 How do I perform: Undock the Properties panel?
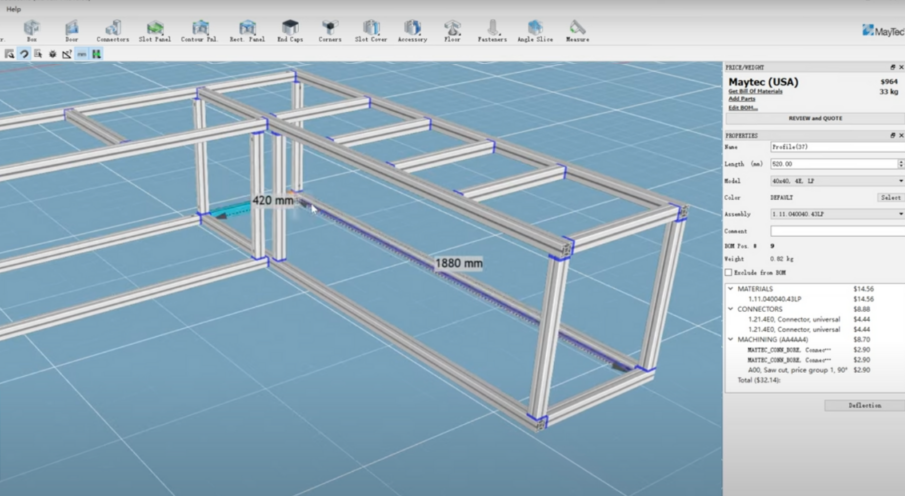[x=892, y=135]
